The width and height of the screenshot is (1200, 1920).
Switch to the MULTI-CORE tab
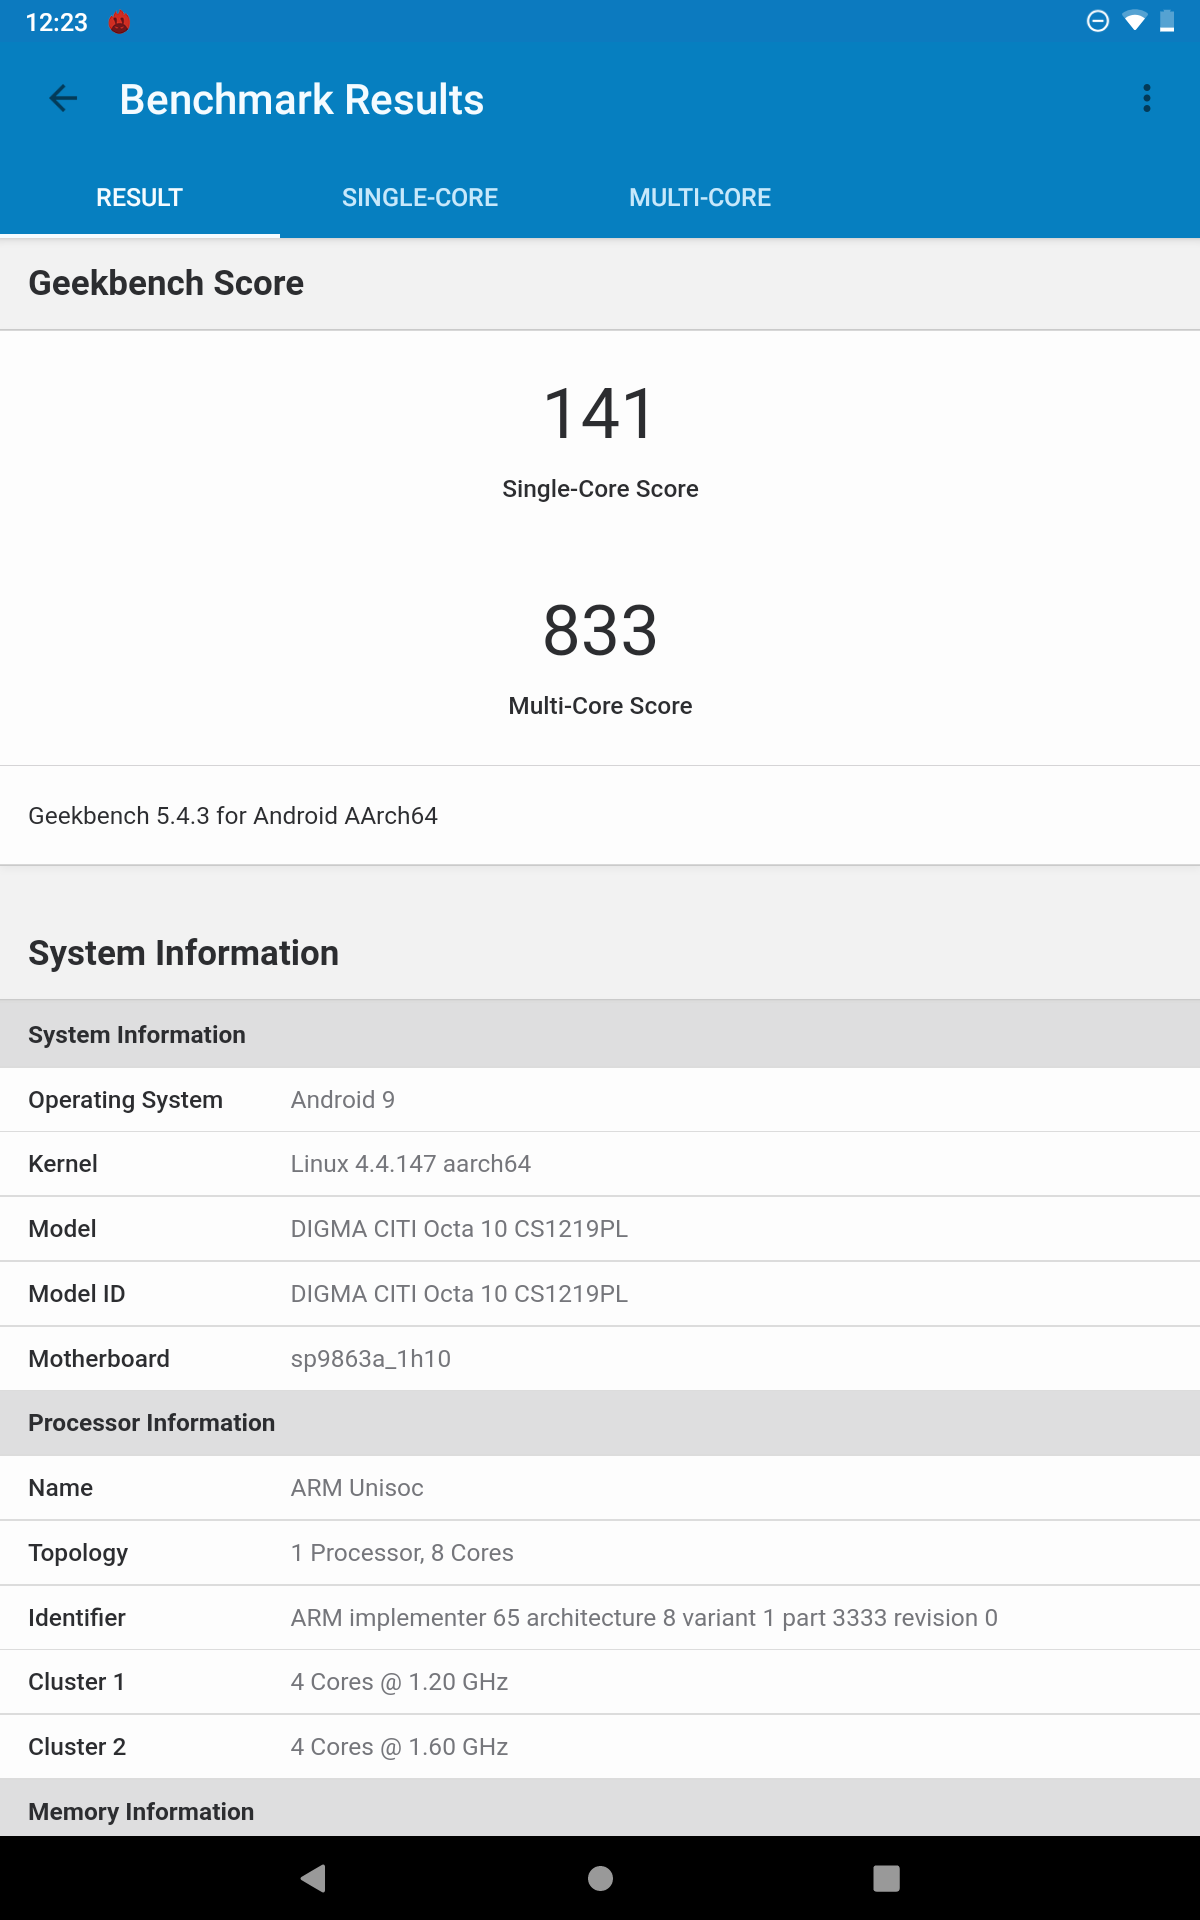tap(700, 197)
